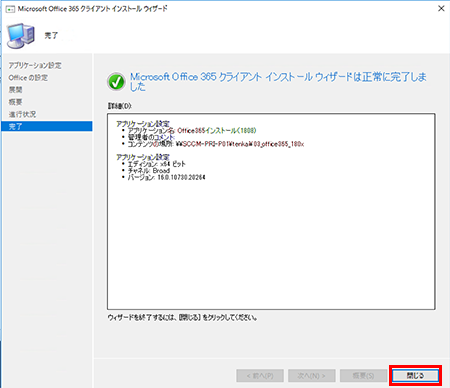Close the wizard with the X button
The height and width of the screenshot is (388, 450).
(441, 9)
